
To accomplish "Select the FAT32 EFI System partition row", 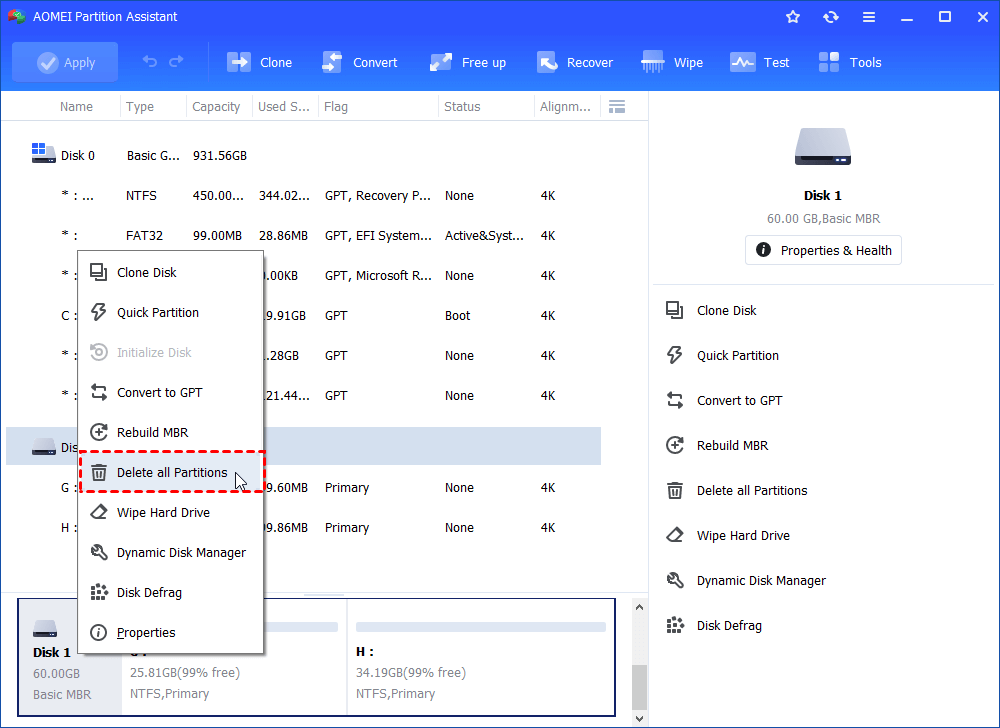I will (304, 236).
